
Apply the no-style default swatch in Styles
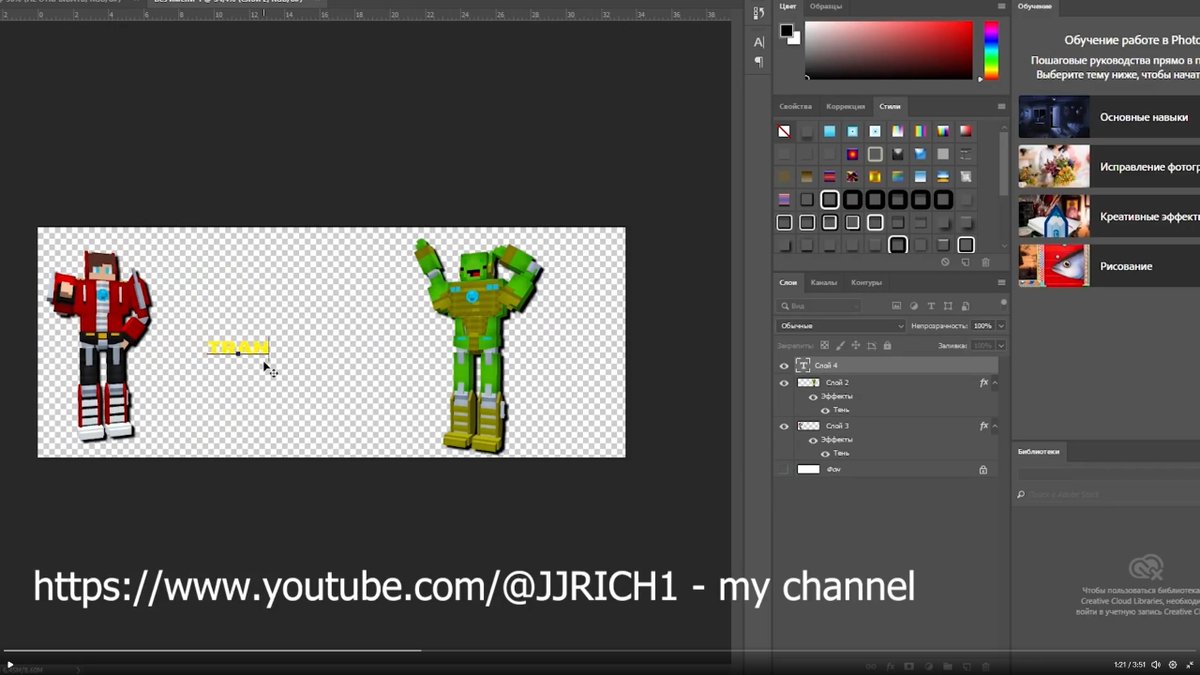point(784,131)
